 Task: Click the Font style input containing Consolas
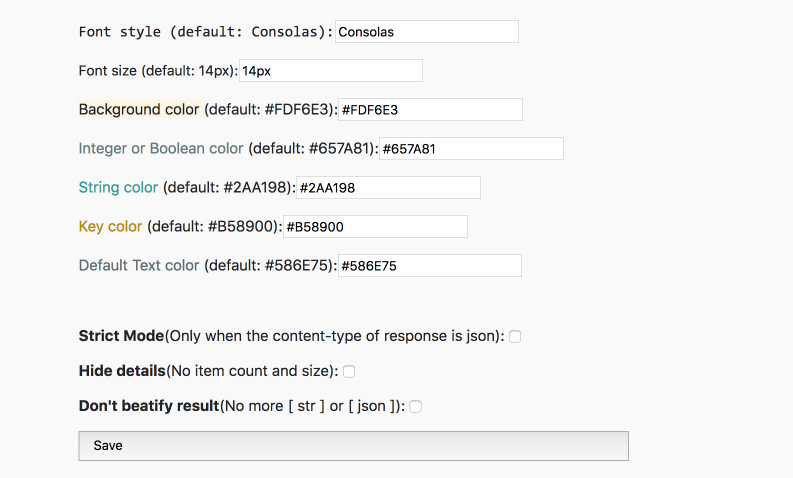426,32
